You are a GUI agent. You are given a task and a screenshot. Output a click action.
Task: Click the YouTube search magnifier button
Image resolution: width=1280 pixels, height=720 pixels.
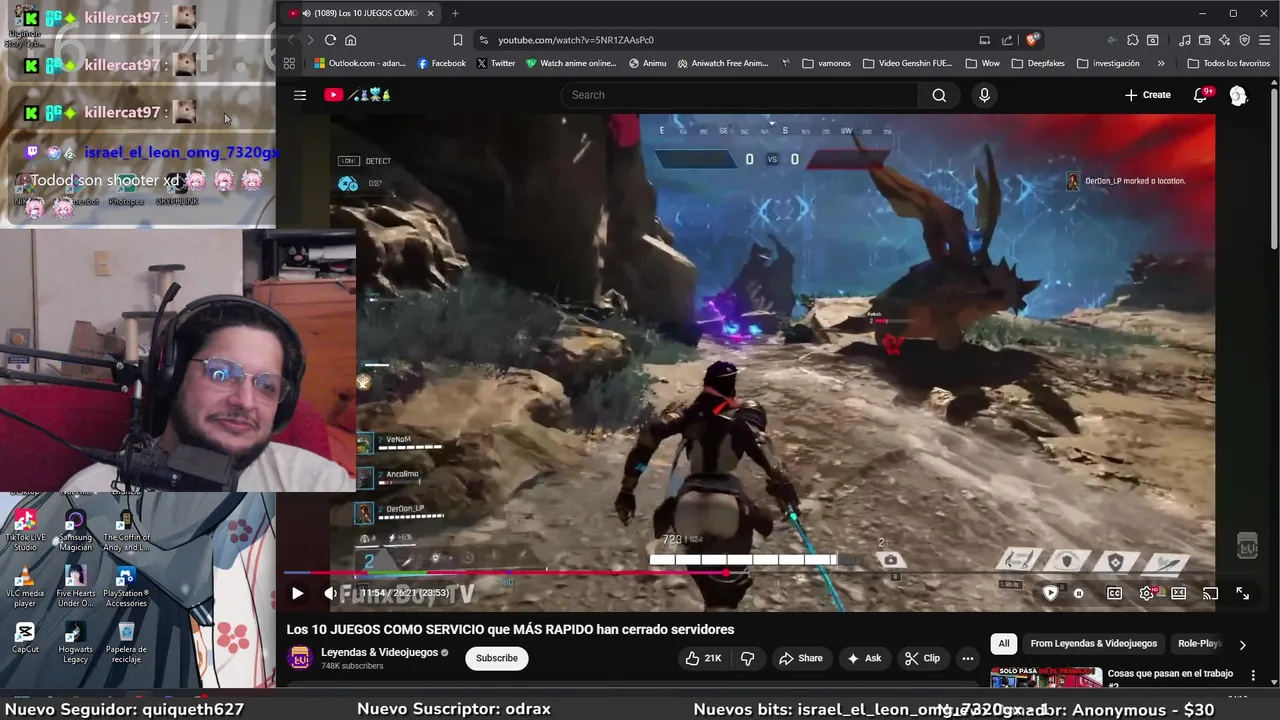tap(939, 95)
